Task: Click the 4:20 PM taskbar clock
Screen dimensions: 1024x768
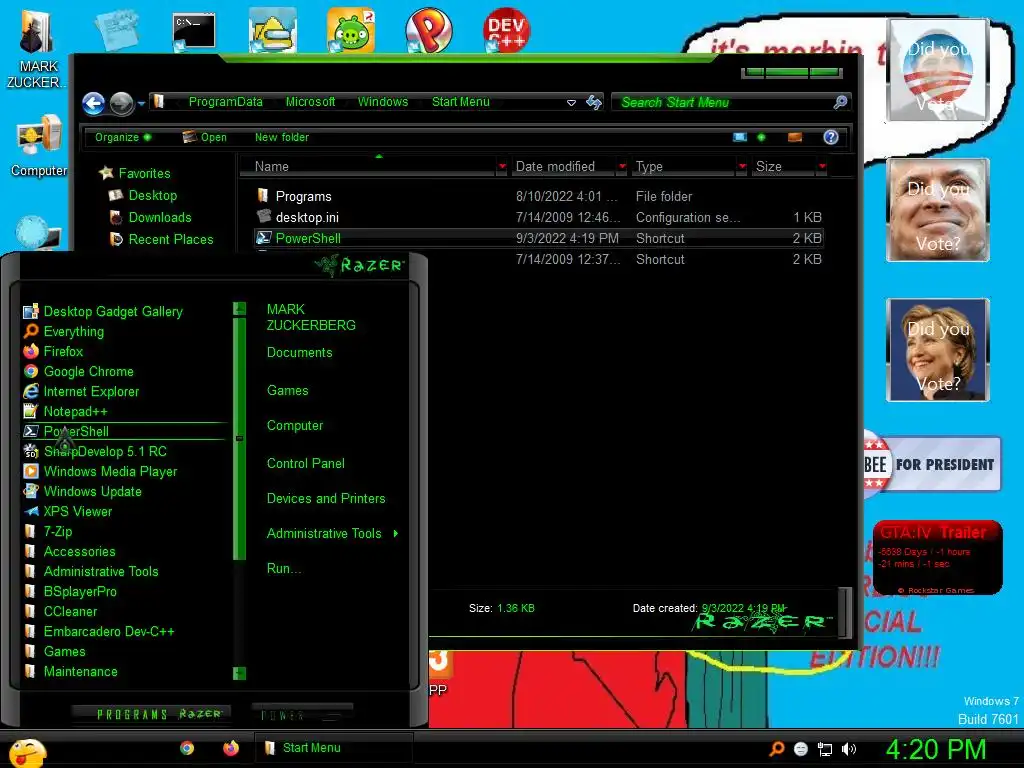Action: point(935,750)
